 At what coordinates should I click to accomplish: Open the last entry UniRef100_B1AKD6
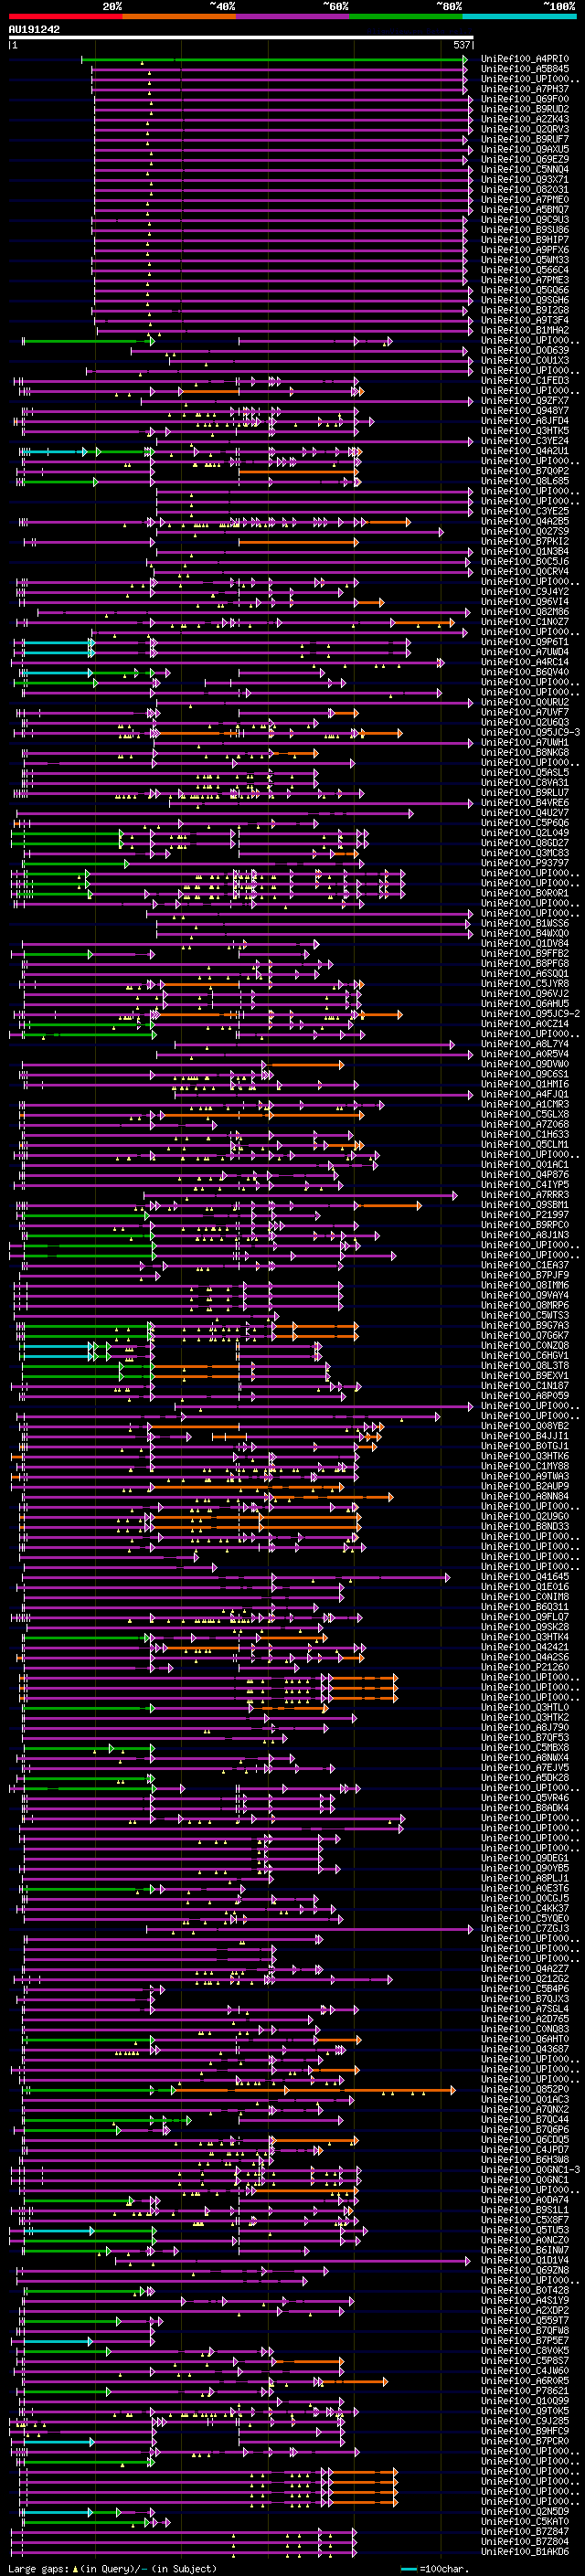(525, 2552)
